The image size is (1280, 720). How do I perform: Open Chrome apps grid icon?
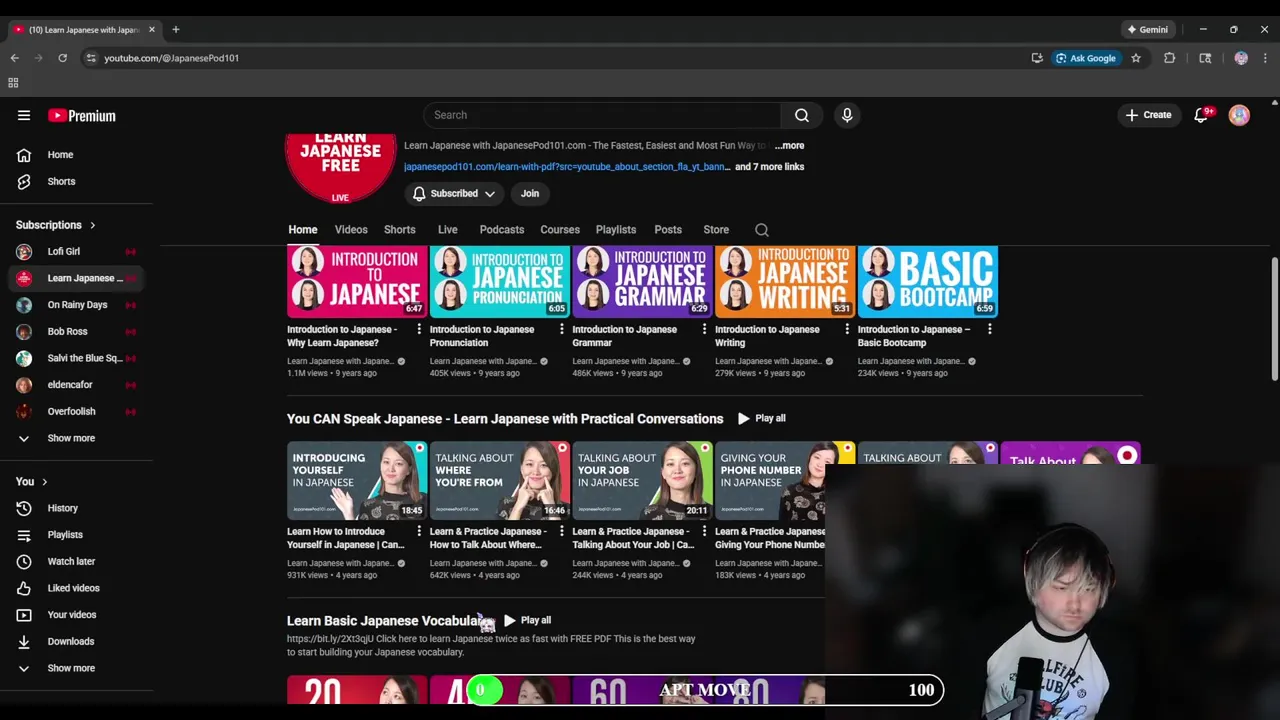point(13,83)
